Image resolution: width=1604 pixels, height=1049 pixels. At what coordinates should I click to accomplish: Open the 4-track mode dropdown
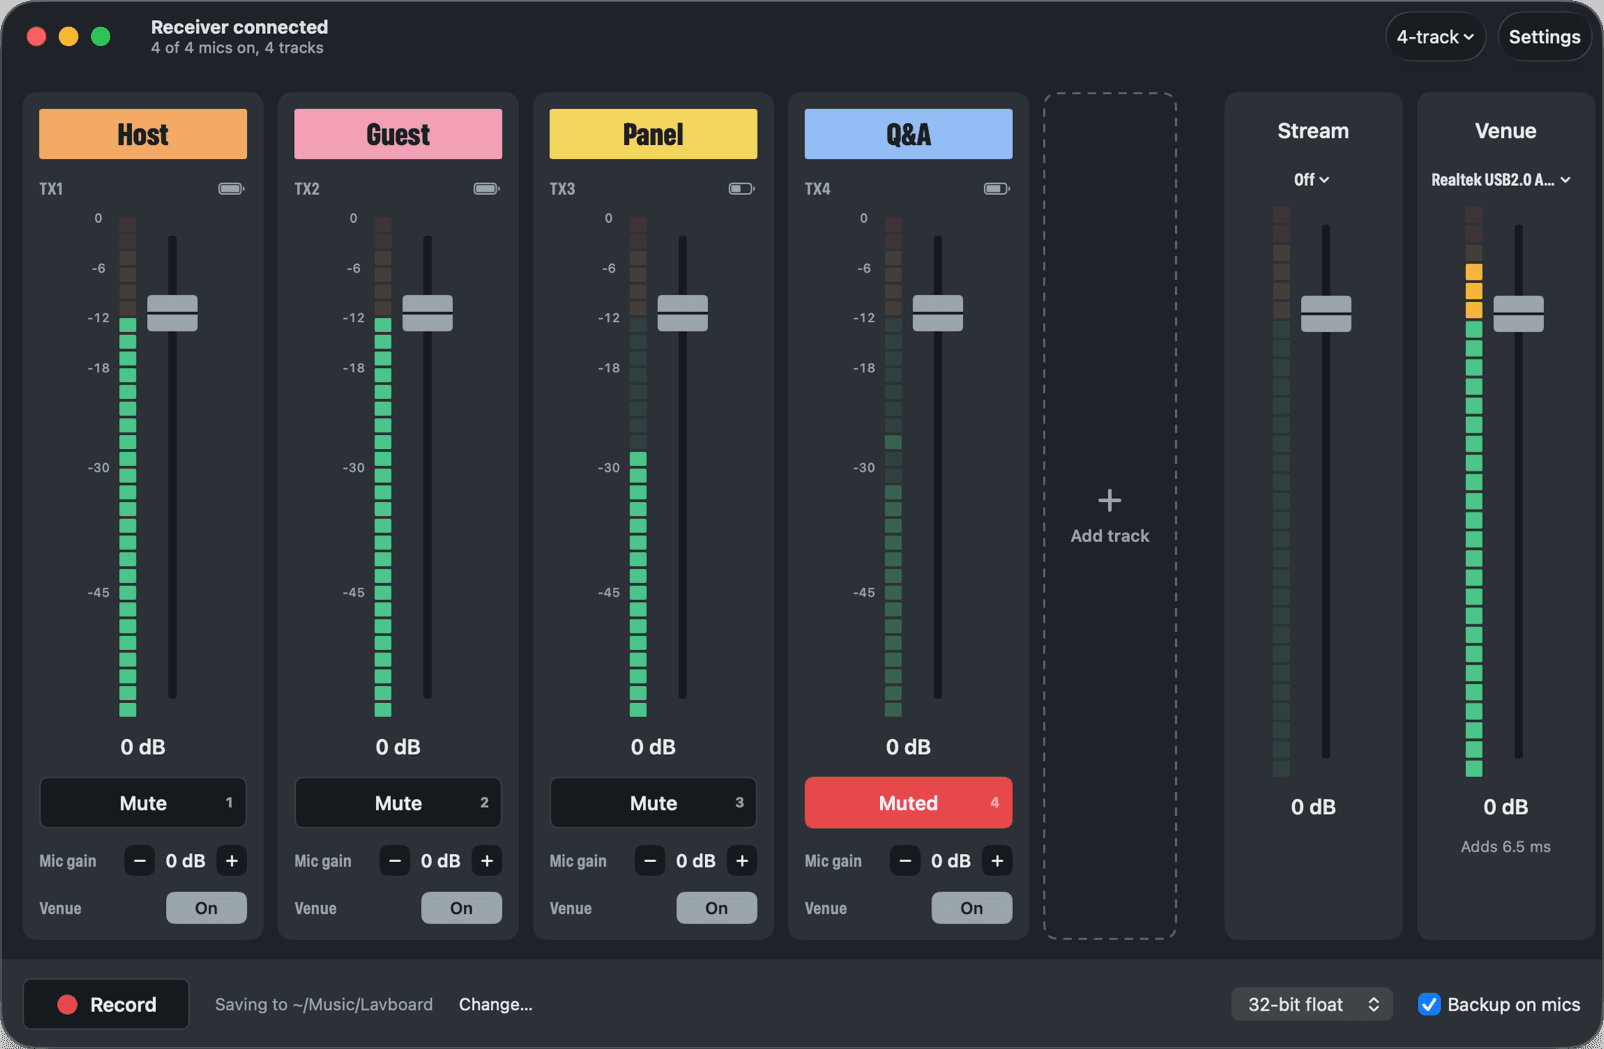point(1435,37)
